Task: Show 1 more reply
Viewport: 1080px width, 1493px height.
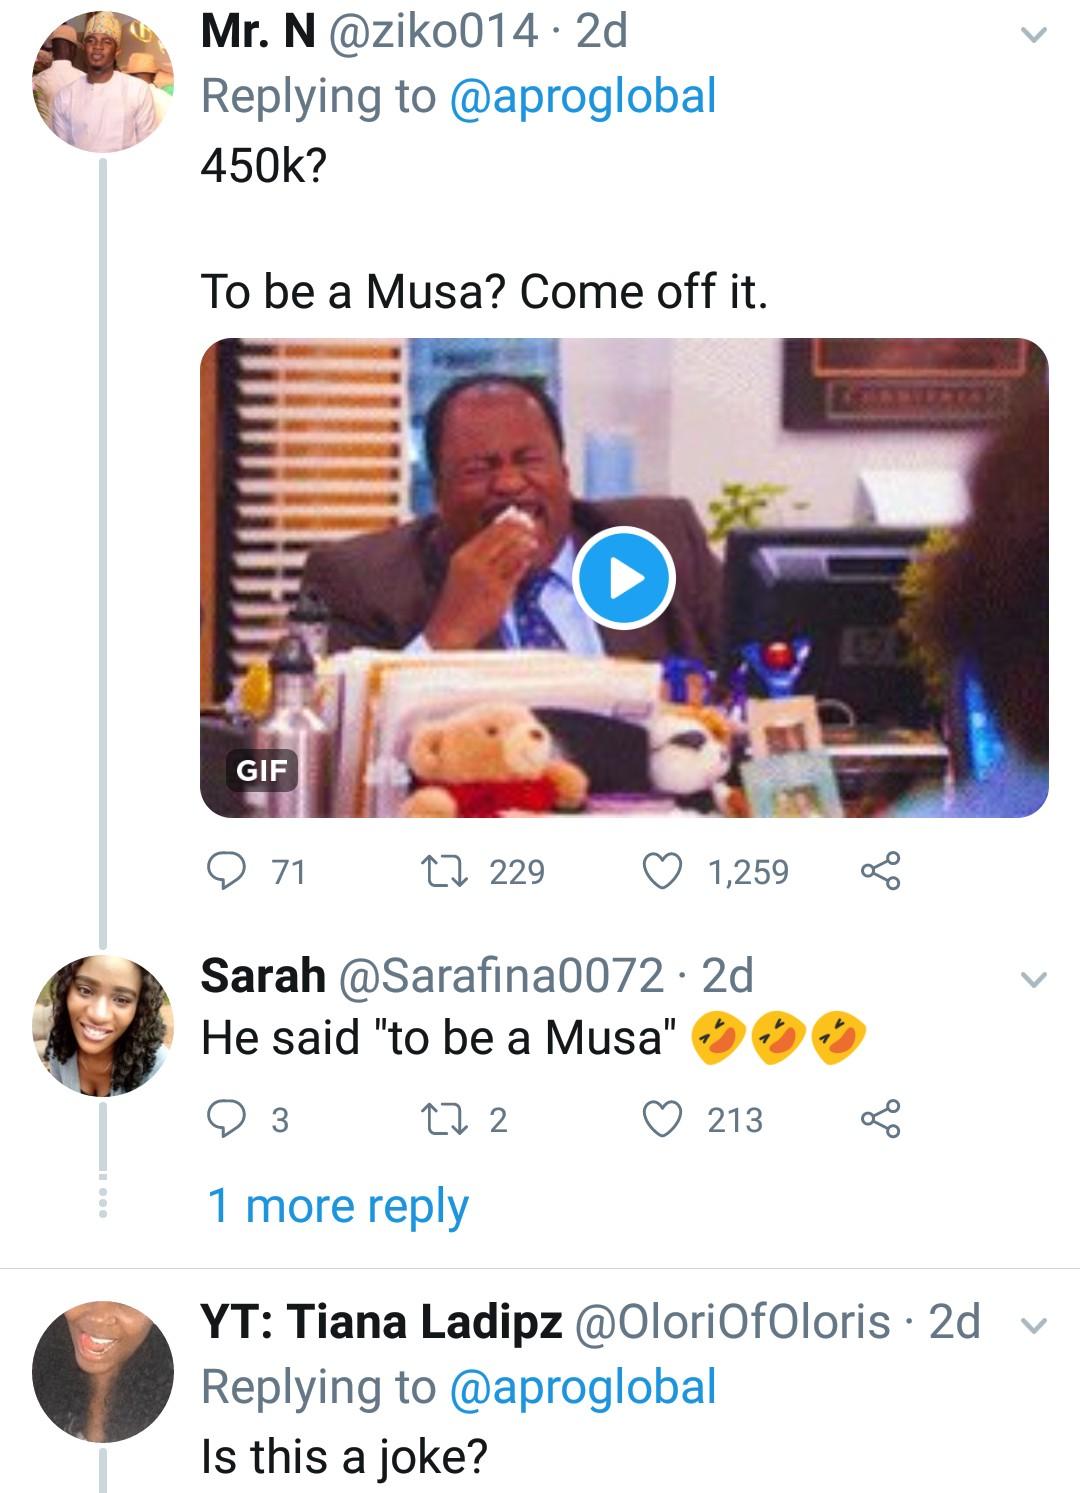Action: [x=337, y=1206]
